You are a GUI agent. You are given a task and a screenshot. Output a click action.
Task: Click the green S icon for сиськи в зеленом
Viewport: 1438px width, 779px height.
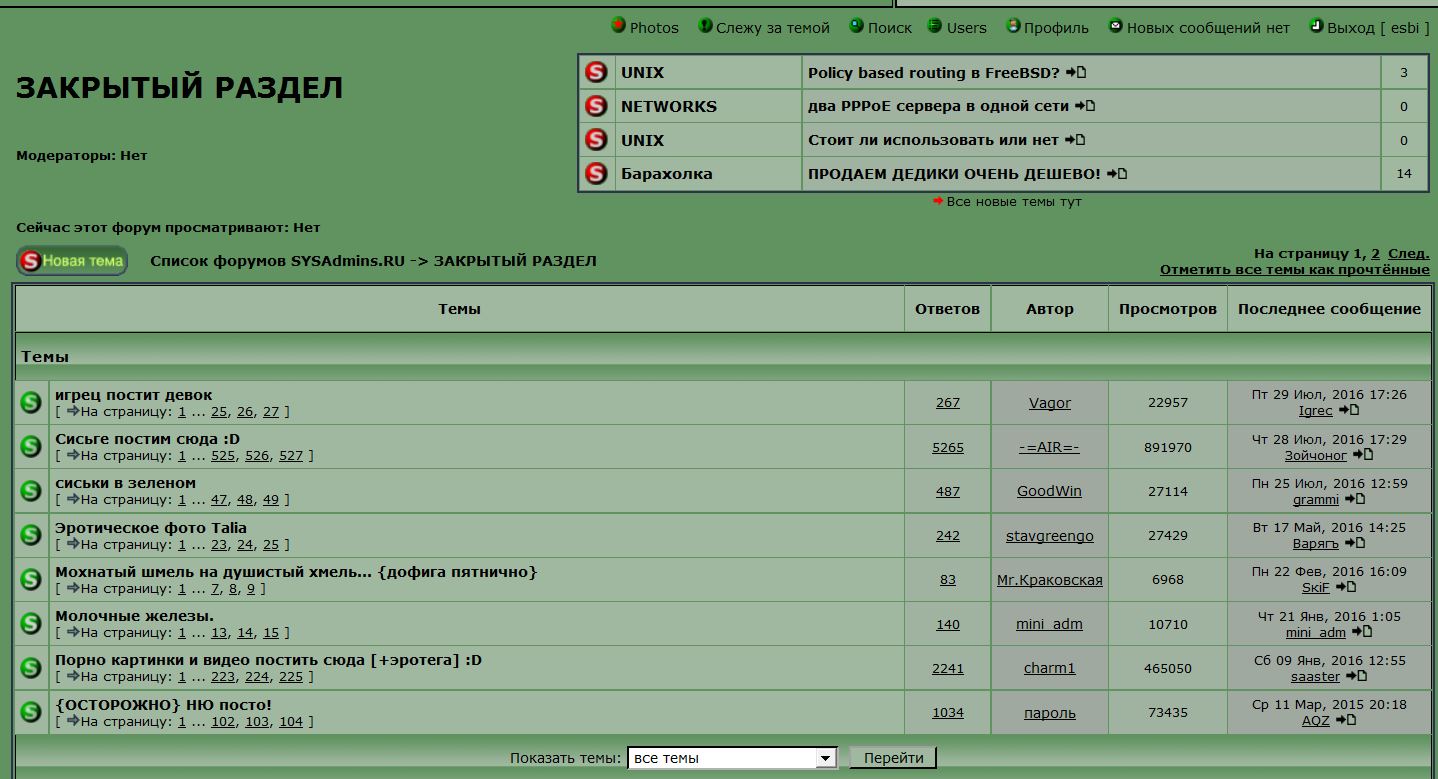coord(31,490)
